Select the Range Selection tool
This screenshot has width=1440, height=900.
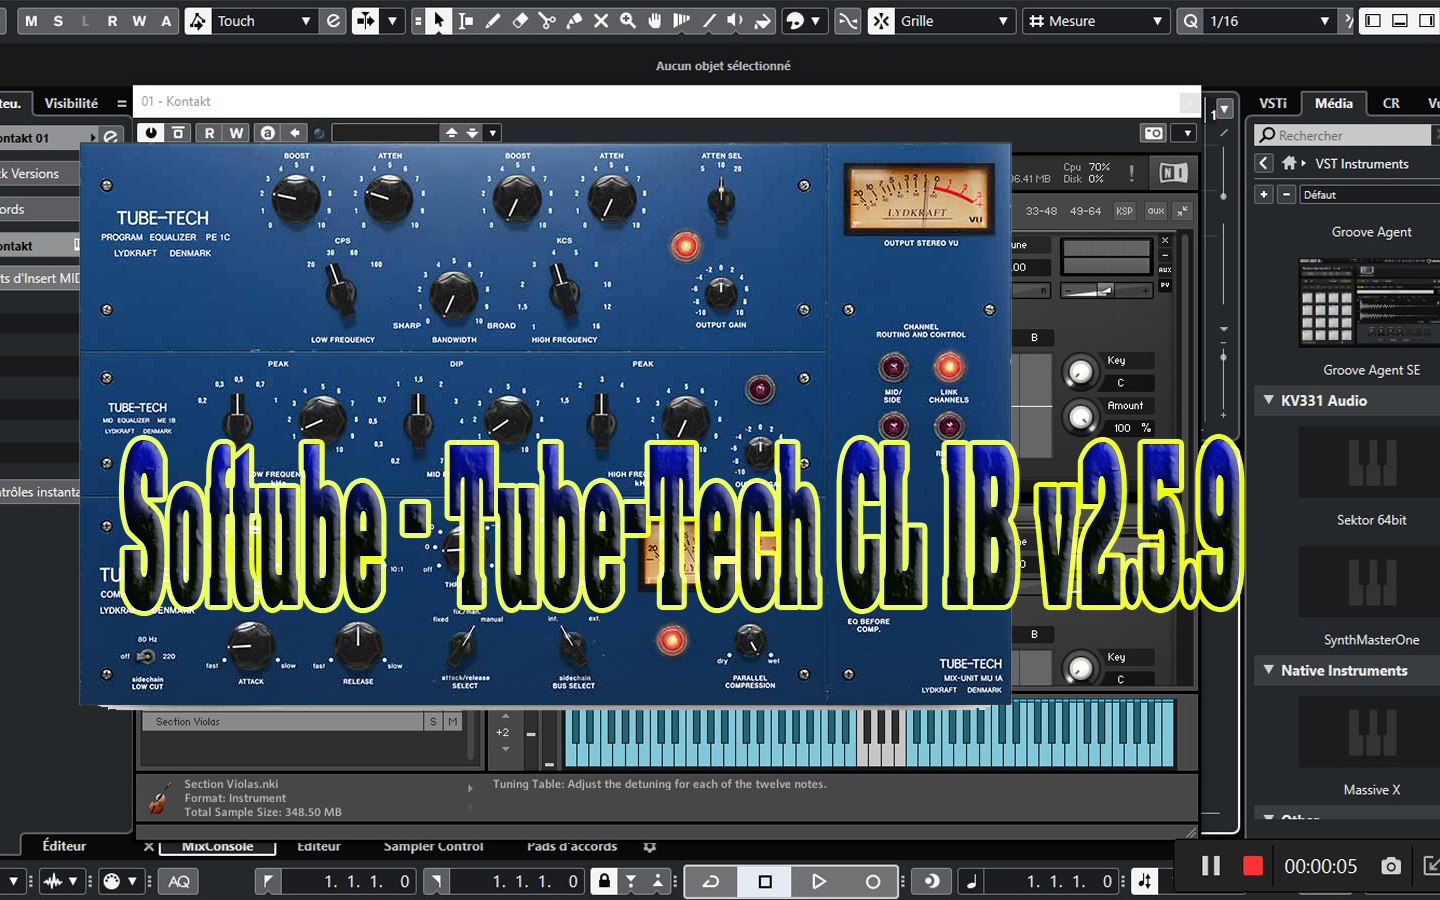point(465,21)
